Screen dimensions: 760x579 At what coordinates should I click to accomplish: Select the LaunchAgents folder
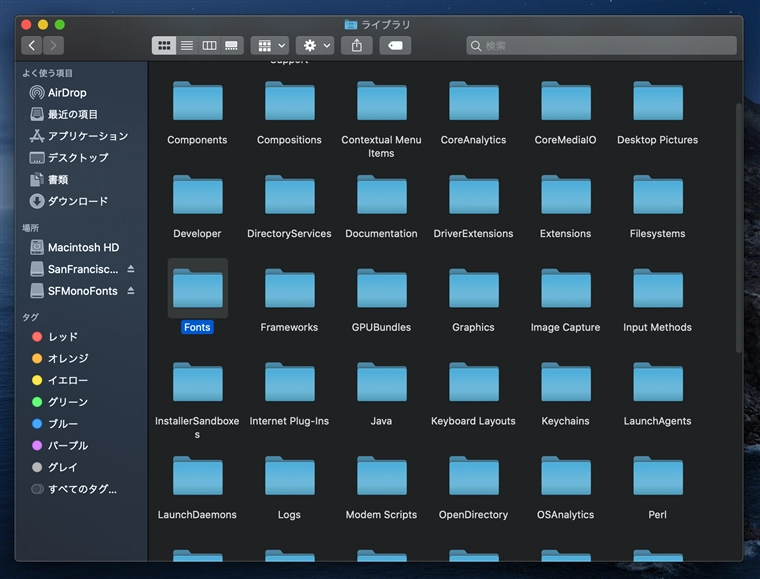tap(658, 382)
